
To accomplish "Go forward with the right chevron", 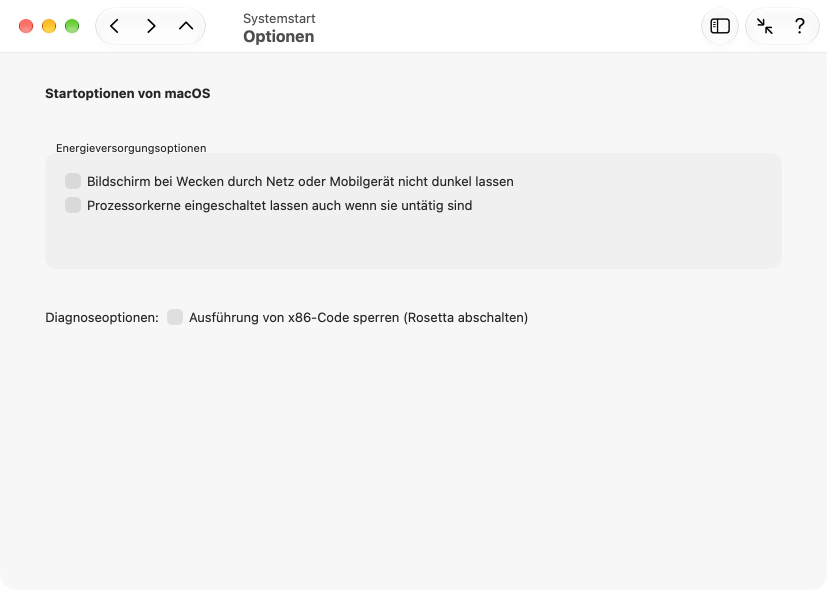I will coord(151,26).
